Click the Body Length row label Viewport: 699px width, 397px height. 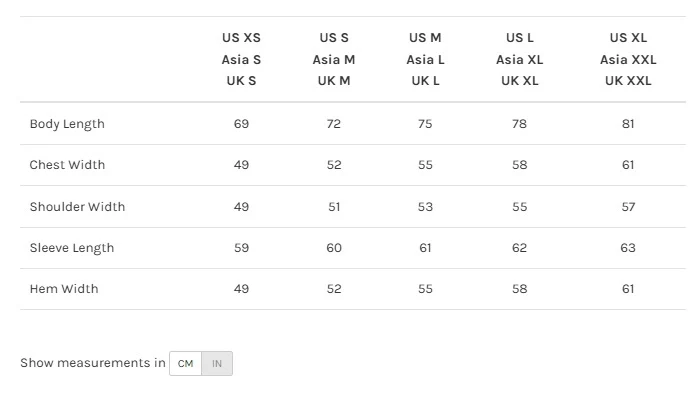(x=67, y=124)
